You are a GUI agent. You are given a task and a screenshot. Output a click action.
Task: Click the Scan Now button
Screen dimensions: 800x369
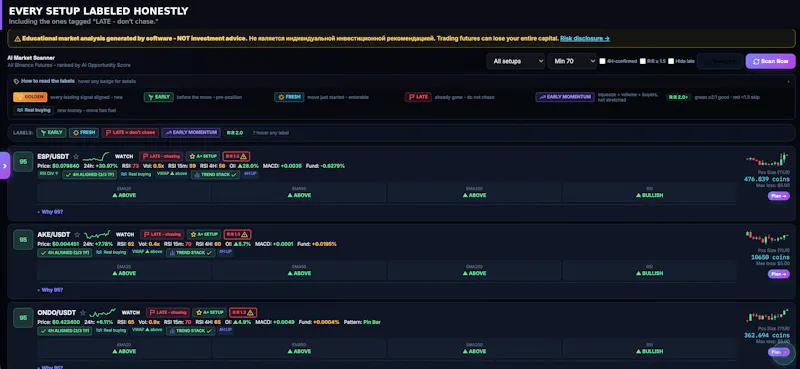pos(770,61)
